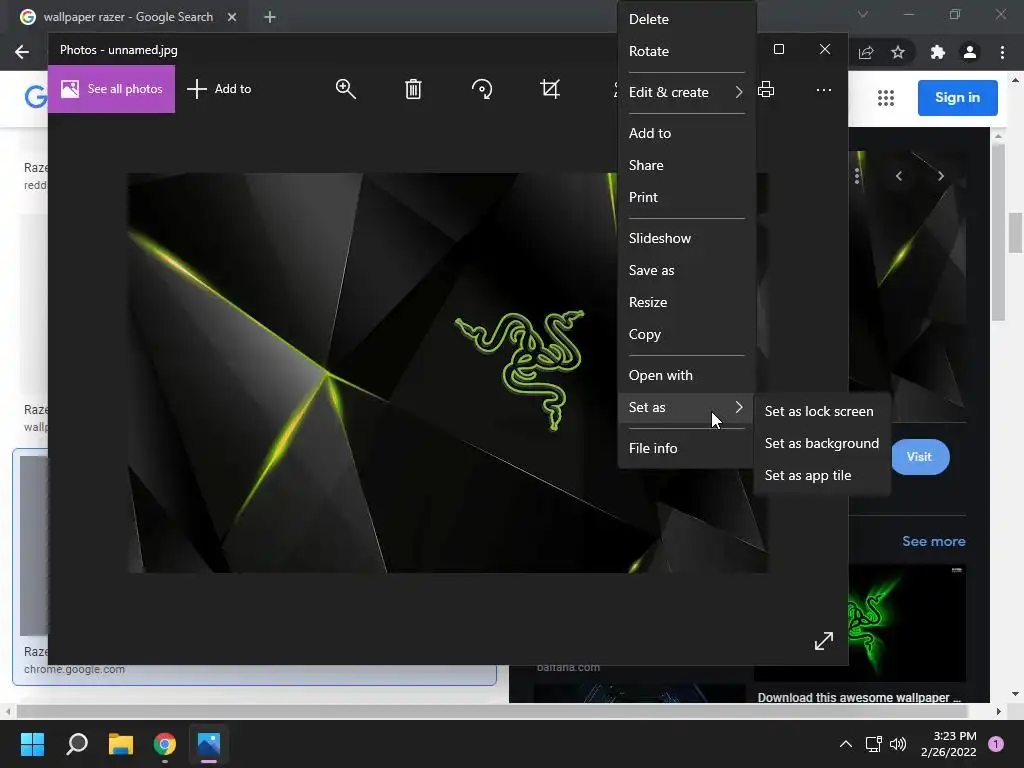
Task: Open notification badge in taskbar corner
Action: click(996, 744)
